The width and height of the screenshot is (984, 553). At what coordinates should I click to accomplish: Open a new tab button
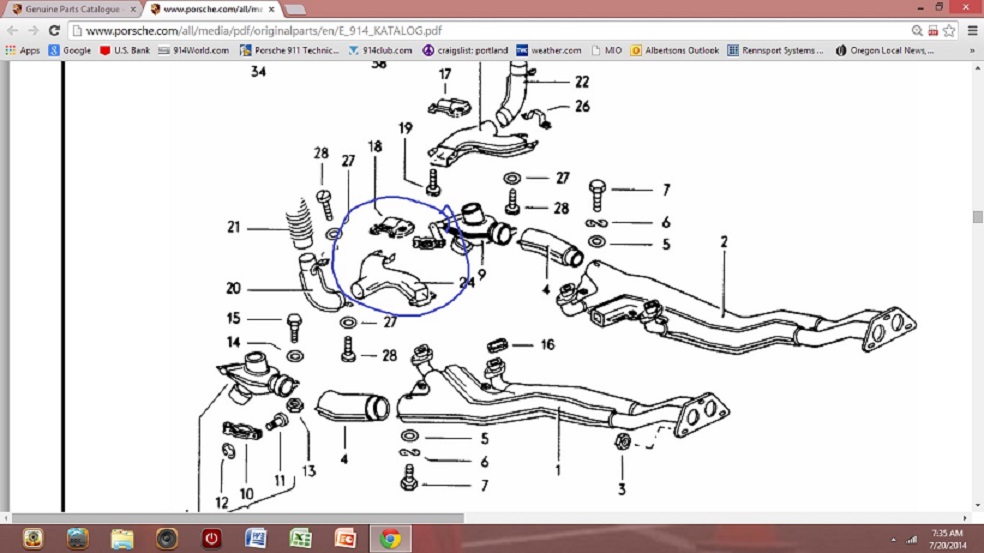point(296,9)
